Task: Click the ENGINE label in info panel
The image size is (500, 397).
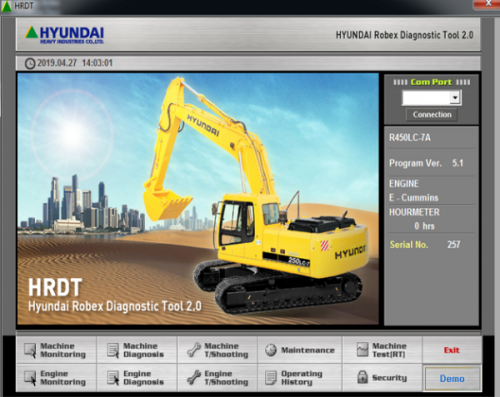Action: click(x=404, y=184)
